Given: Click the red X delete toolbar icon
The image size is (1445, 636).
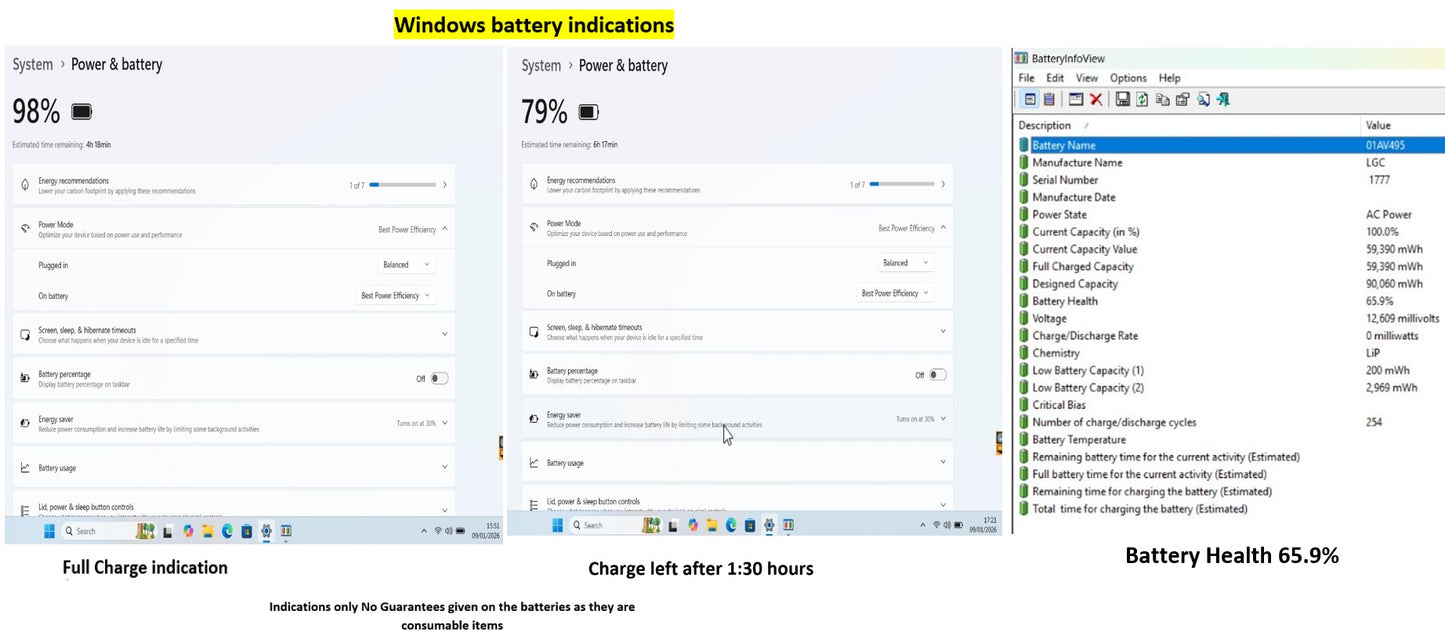Looking at the screenshot, I should click(x=1096, y=99).
